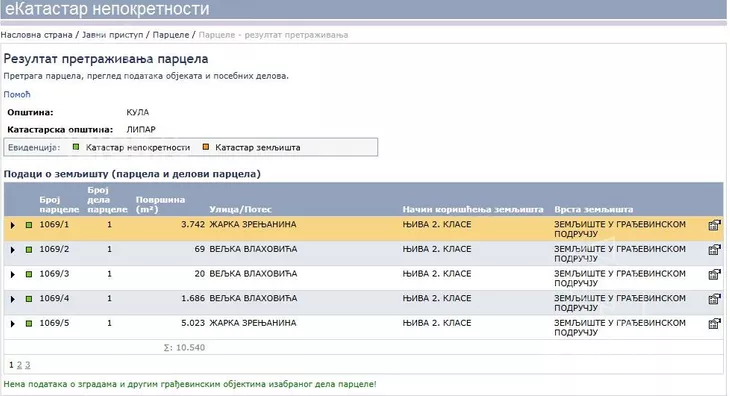
Task: Click green status square of parcel 1069/2
Action: tap(29, 250)
